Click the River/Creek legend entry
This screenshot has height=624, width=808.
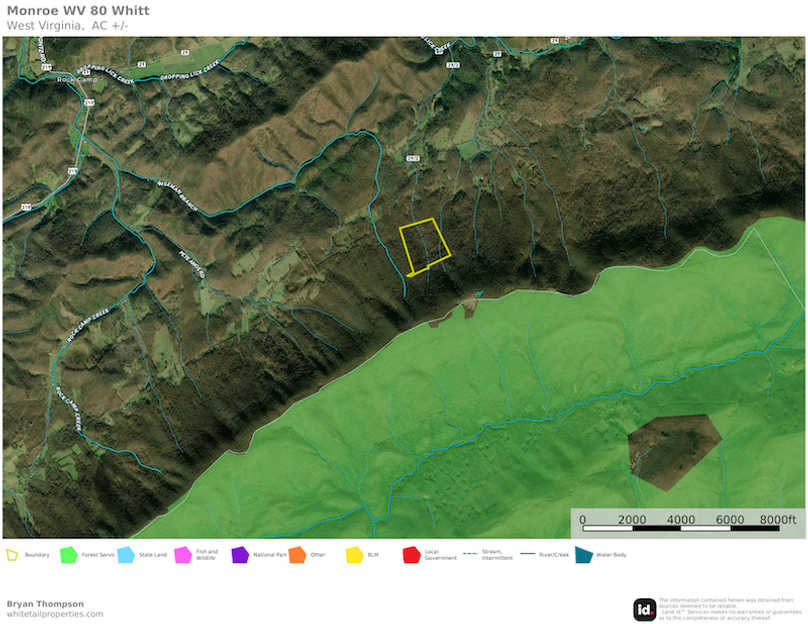538,554
